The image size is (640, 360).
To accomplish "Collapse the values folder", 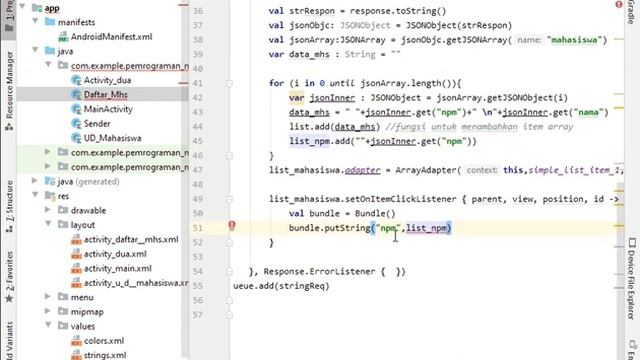I will (48, 325).
